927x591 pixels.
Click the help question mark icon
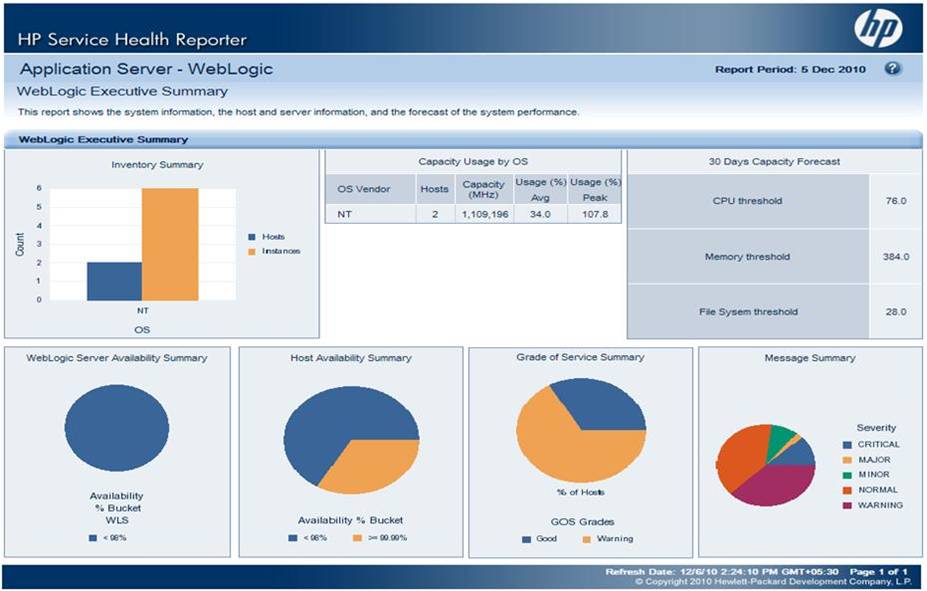(893, 69)
